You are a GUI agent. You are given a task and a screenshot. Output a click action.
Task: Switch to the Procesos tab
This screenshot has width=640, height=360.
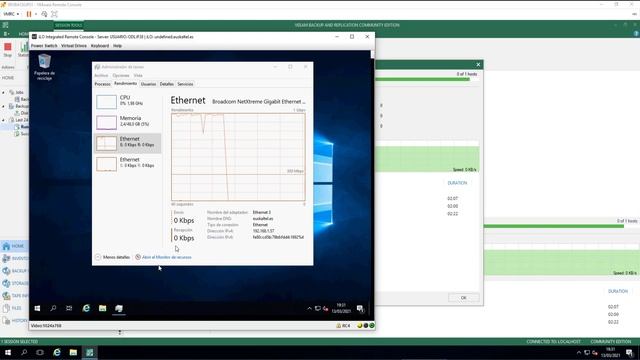pyautogui.click(x=102, y=84)
